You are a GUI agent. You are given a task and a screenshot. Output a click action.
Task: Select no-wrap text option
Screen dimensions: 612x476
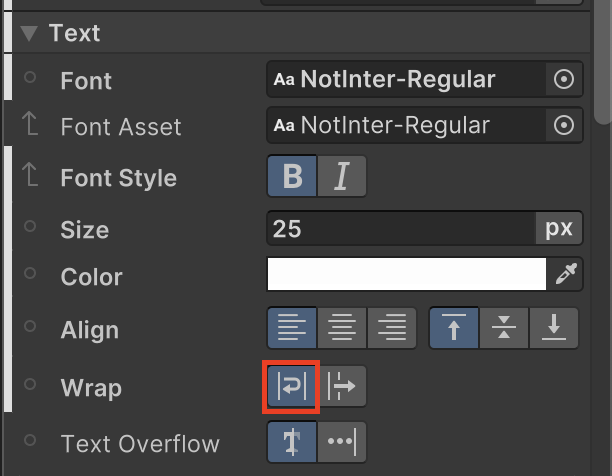(x=342, y=387)
